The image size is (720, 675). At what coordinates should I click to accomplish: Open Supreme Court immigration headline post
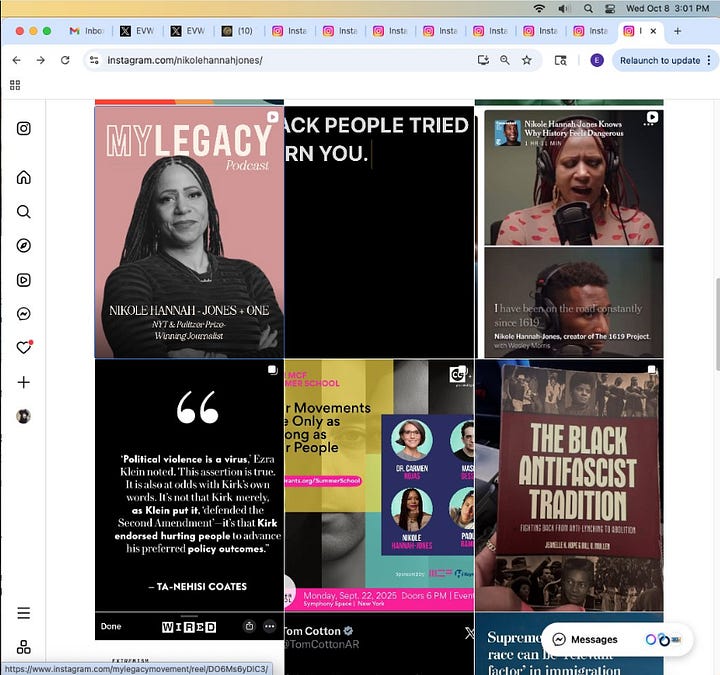569,644
